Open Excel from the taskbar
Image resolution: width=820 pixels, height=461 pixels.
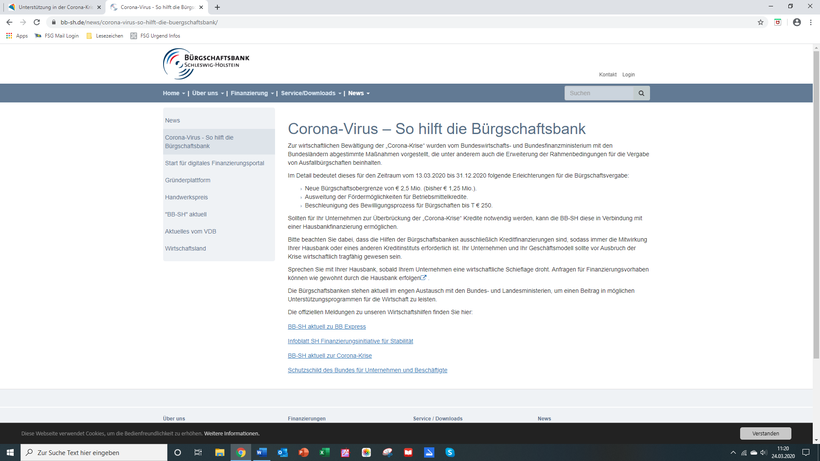(x=324, y=453)
